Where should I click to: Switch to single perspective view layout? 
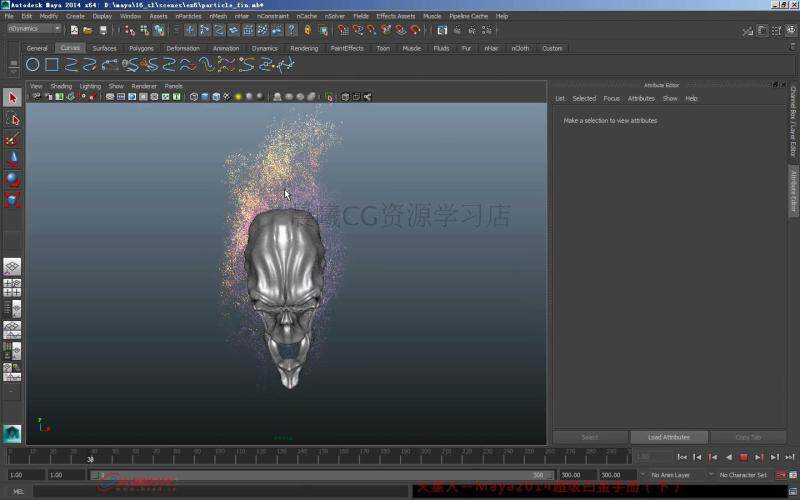point(12,266)
